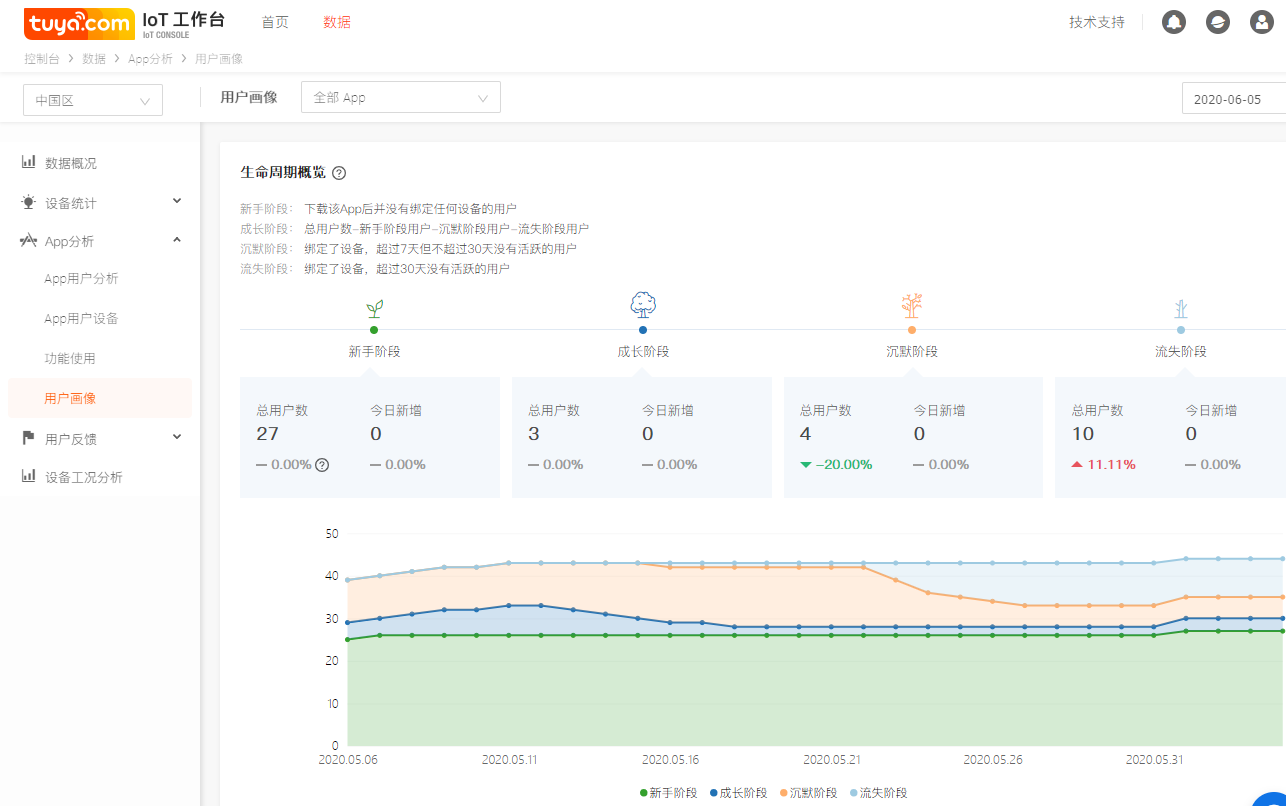
Task: Toggle the 成长阶段 legend series
Action: point(739,792)
